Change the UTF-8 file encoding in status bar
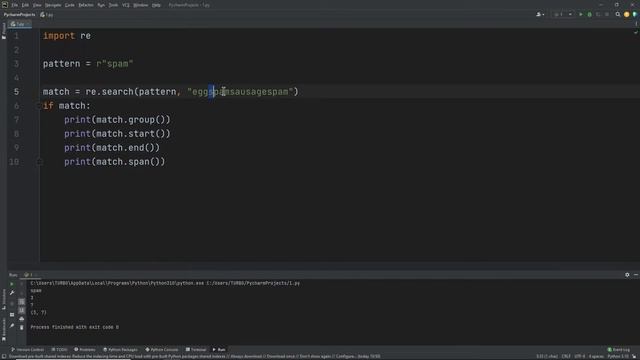 [580, 357]
